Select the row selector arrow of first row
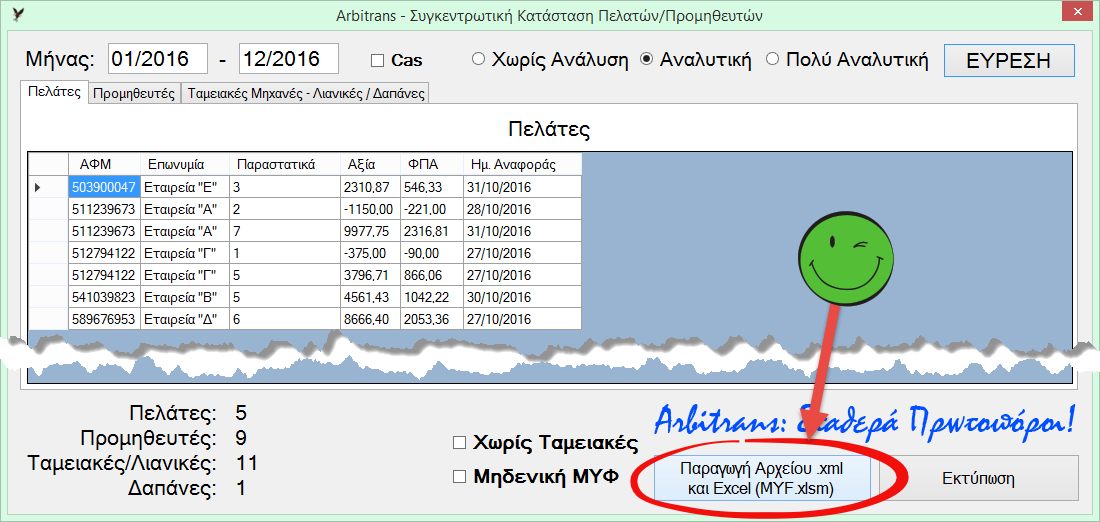Screen dimensions: 1100x522 (x=48, y=187)
